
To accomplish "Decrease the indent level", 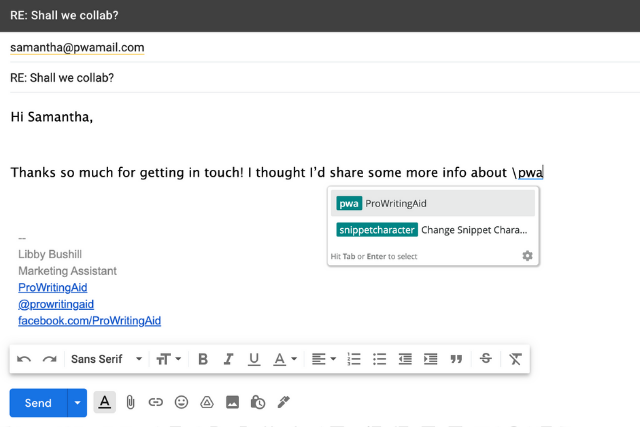I will 405,359.
